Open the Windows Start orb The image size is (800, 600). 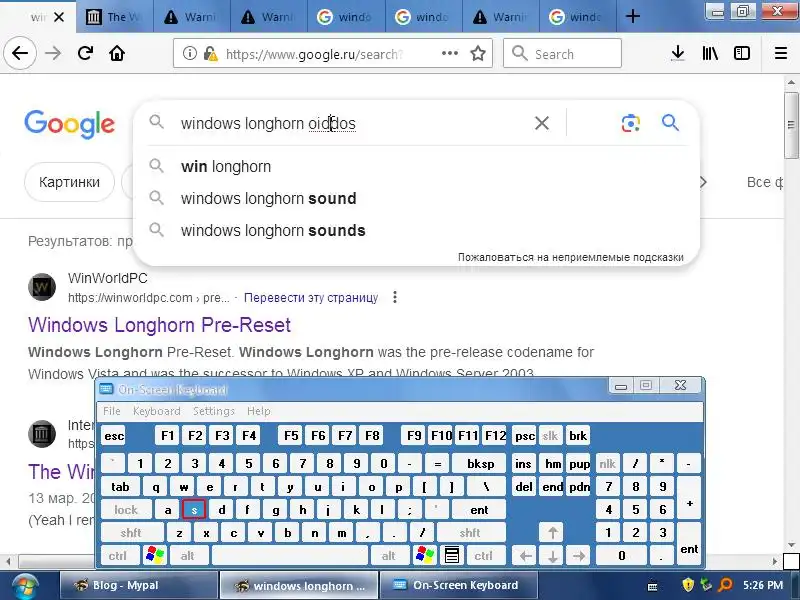click(23, 586)
